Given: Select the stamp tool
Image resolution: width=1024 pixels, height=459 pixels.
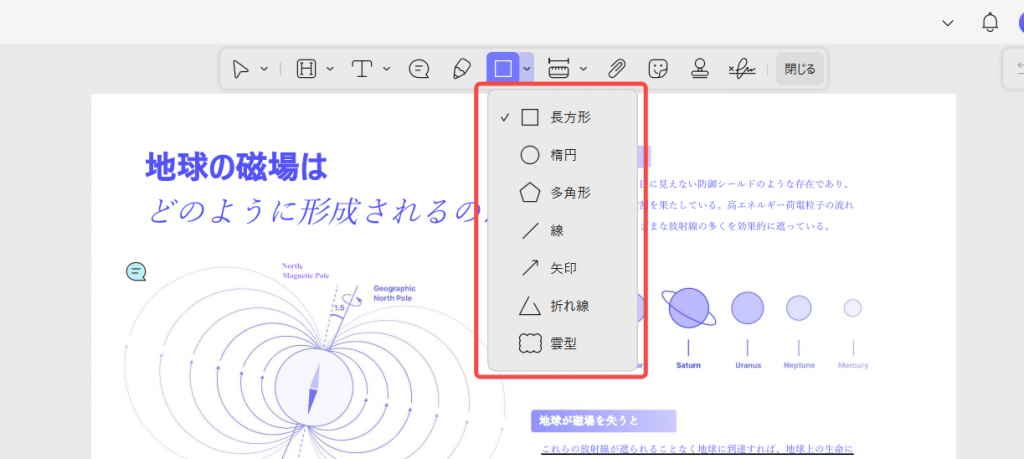Looking at the screenshot, I should [x=700, y=69].
